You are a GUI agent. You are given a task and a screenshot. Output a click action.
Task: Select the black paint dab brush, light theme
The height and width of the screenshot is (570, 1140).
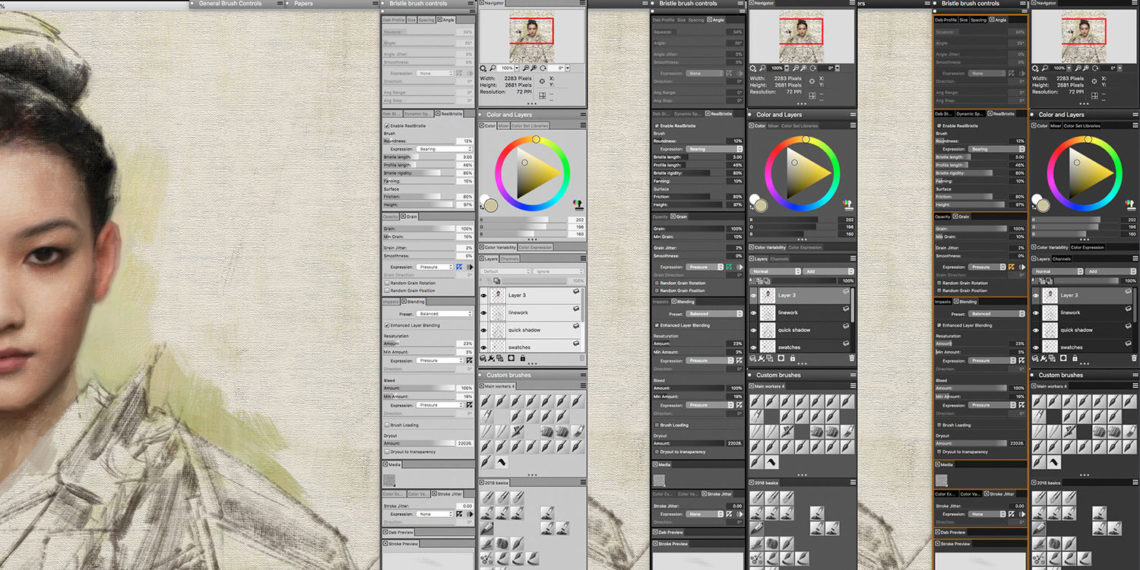pos(500,462)
